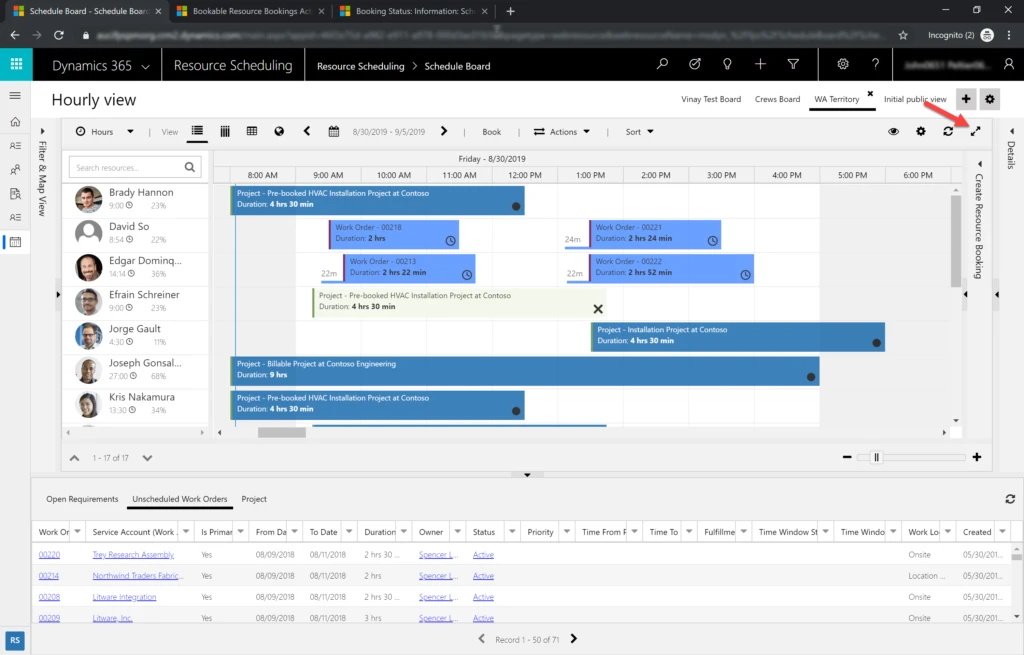This screenshot has width=1024, height=655.
Task: Switch to the list view icon
Action: pyautogui.click(x=197, y=130)
